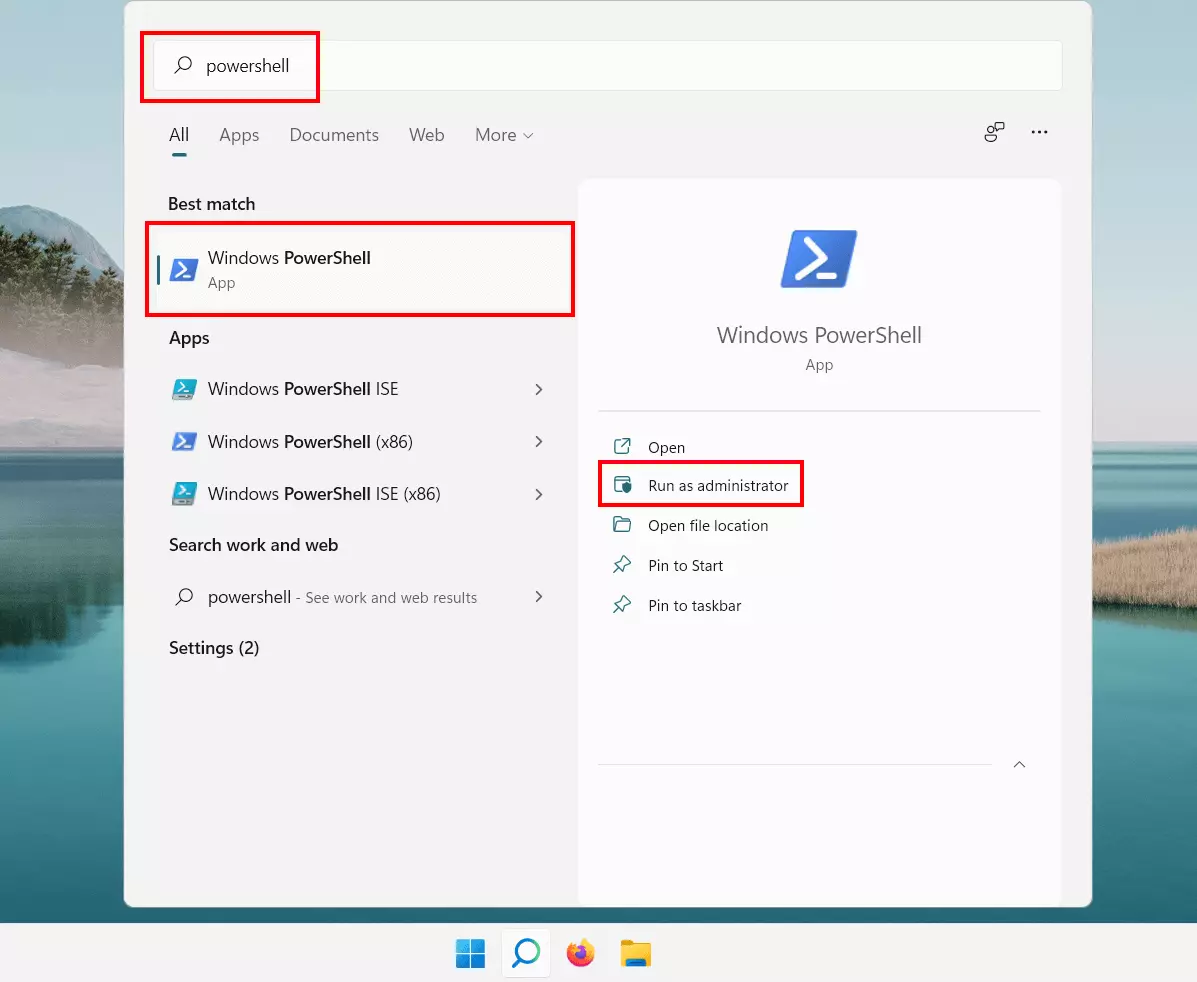
Task: Open the Windows Start button on taskbar
Action: click(x=470, y=954)
